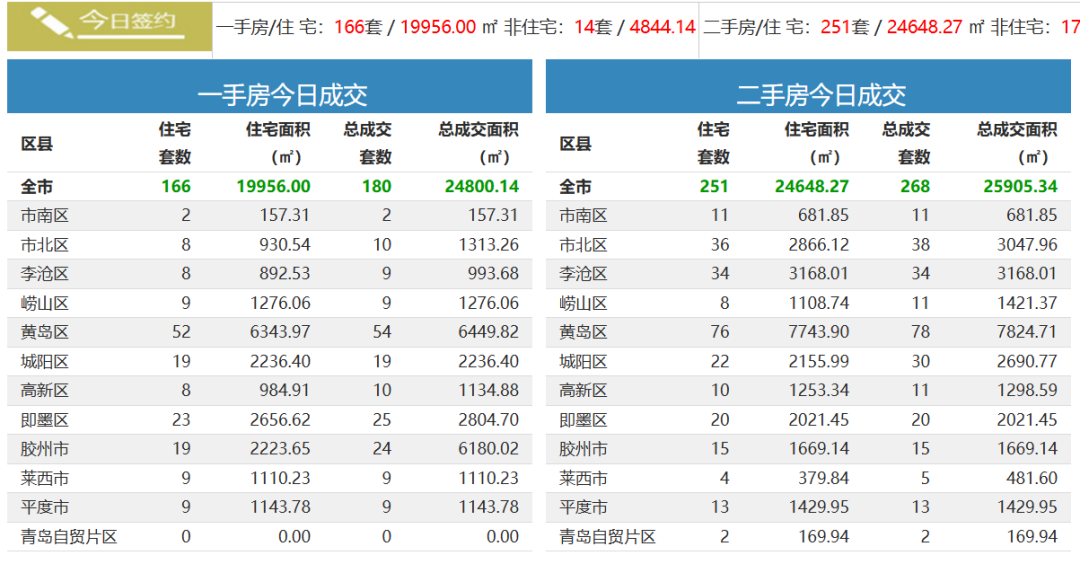
Task: Click 区县 column header in 一手房 table
Action: point(37,143)
